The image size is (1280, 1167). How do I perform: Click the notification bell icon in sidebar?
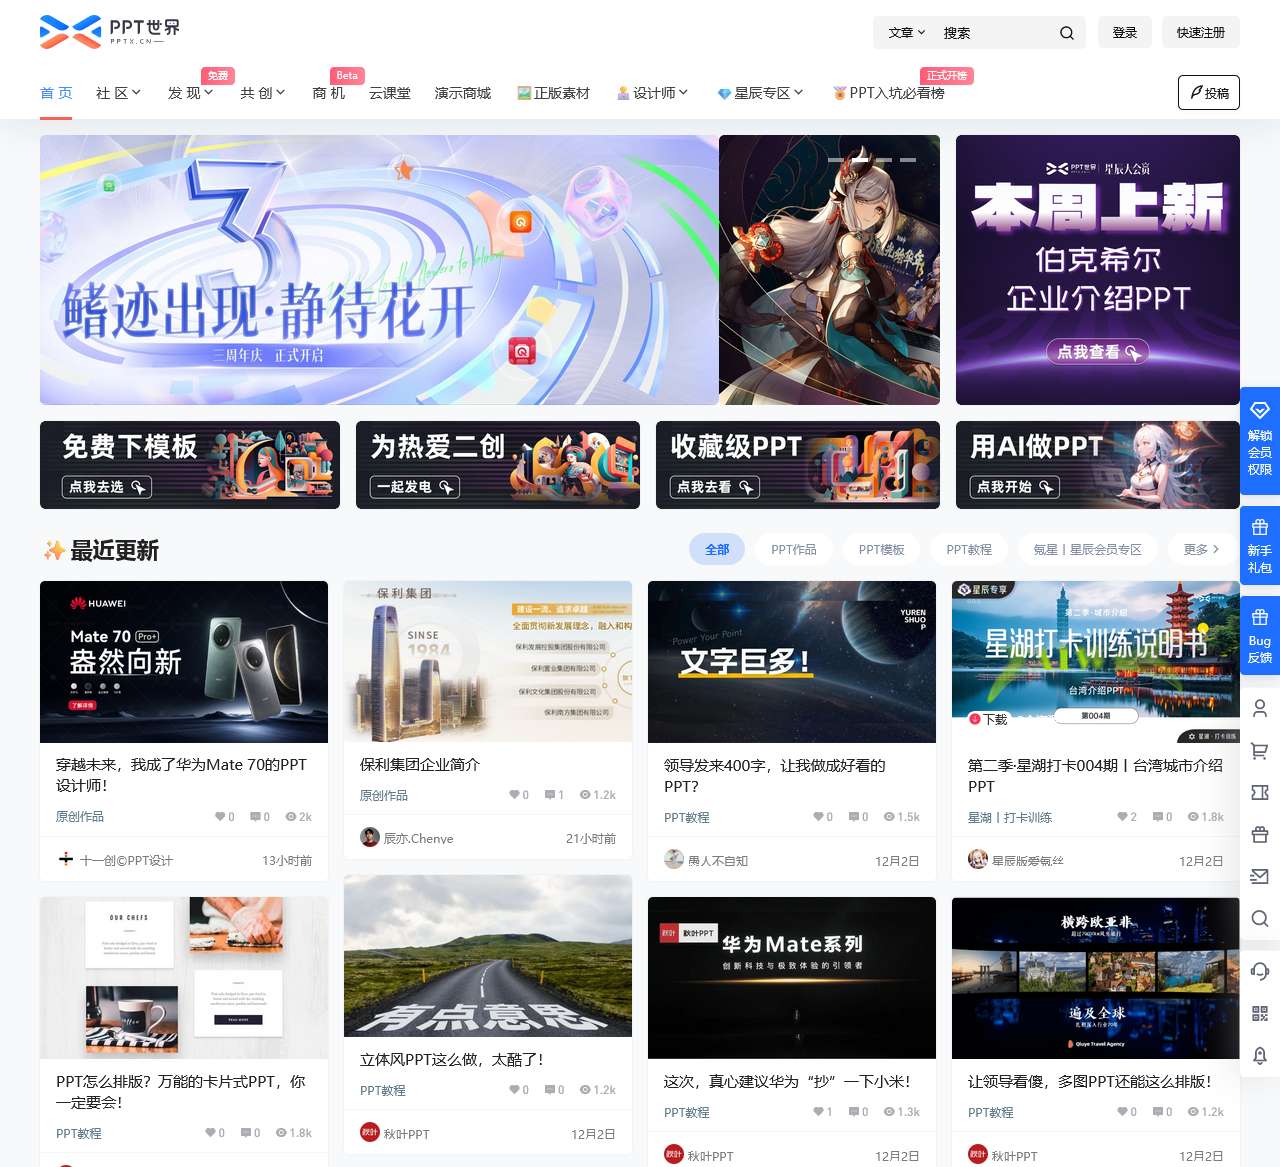[1260, 1055]
